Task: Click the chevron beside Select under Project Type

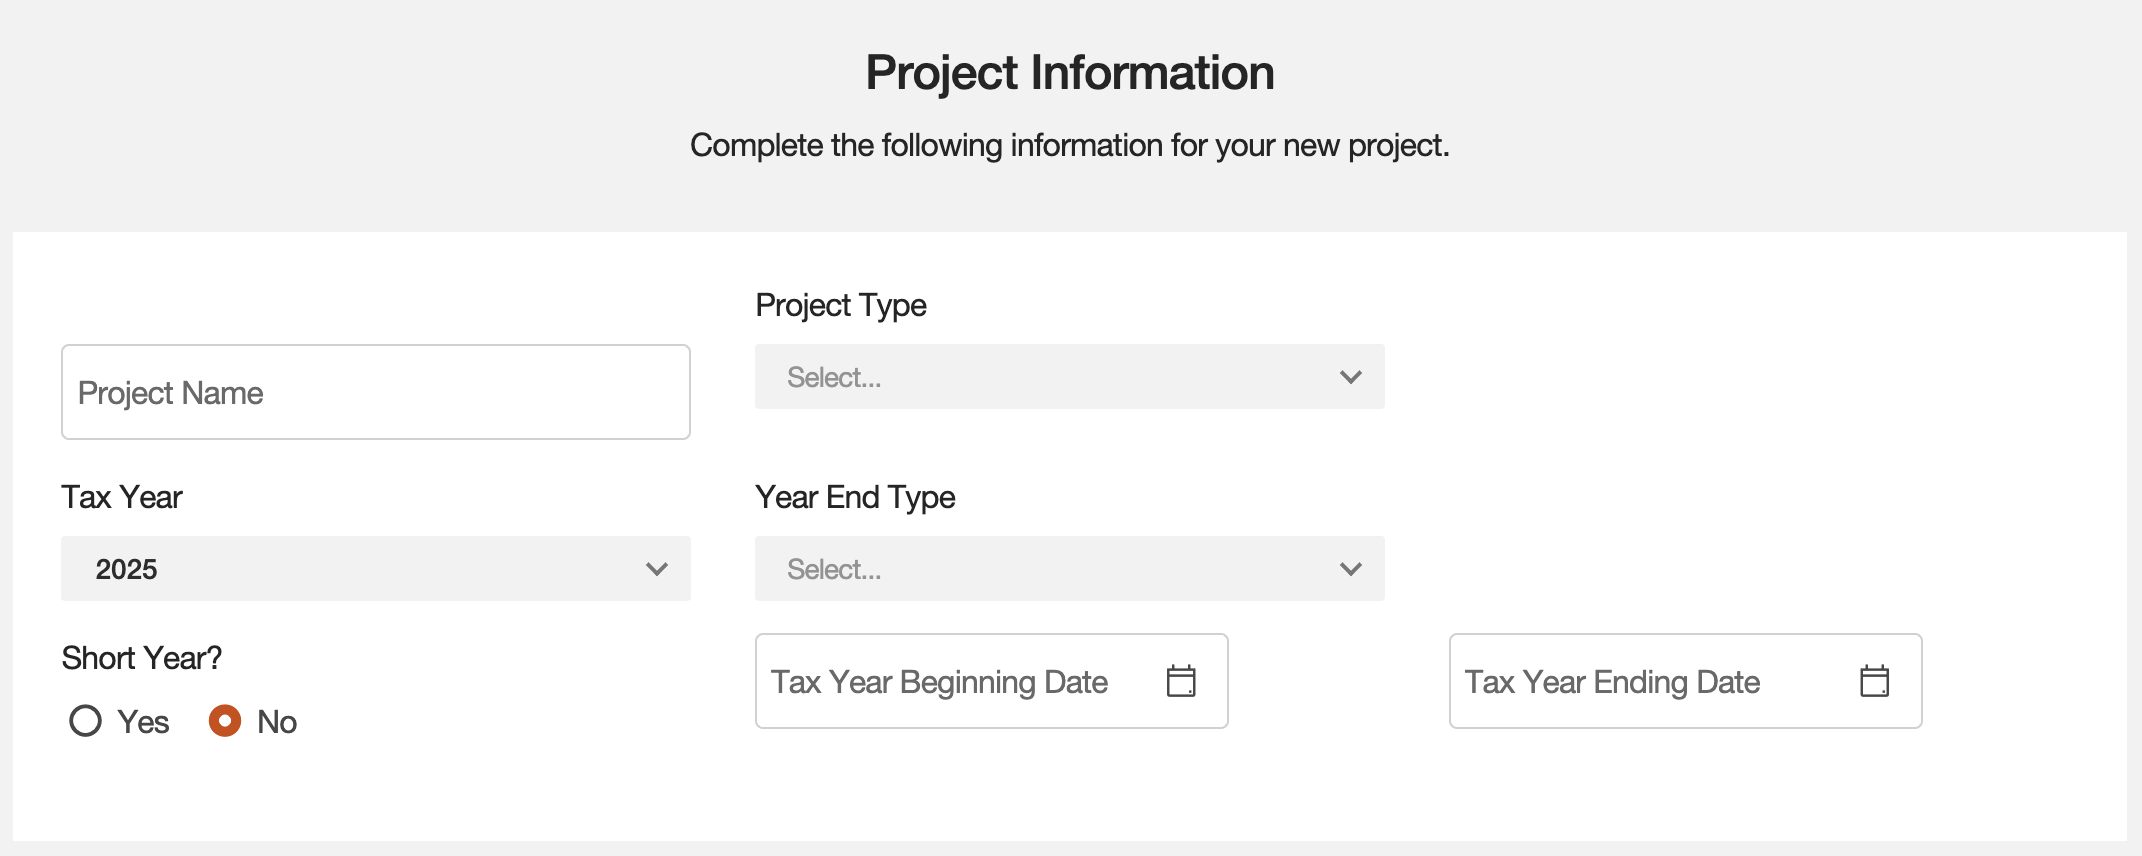Action: (x=1351, y=377)
